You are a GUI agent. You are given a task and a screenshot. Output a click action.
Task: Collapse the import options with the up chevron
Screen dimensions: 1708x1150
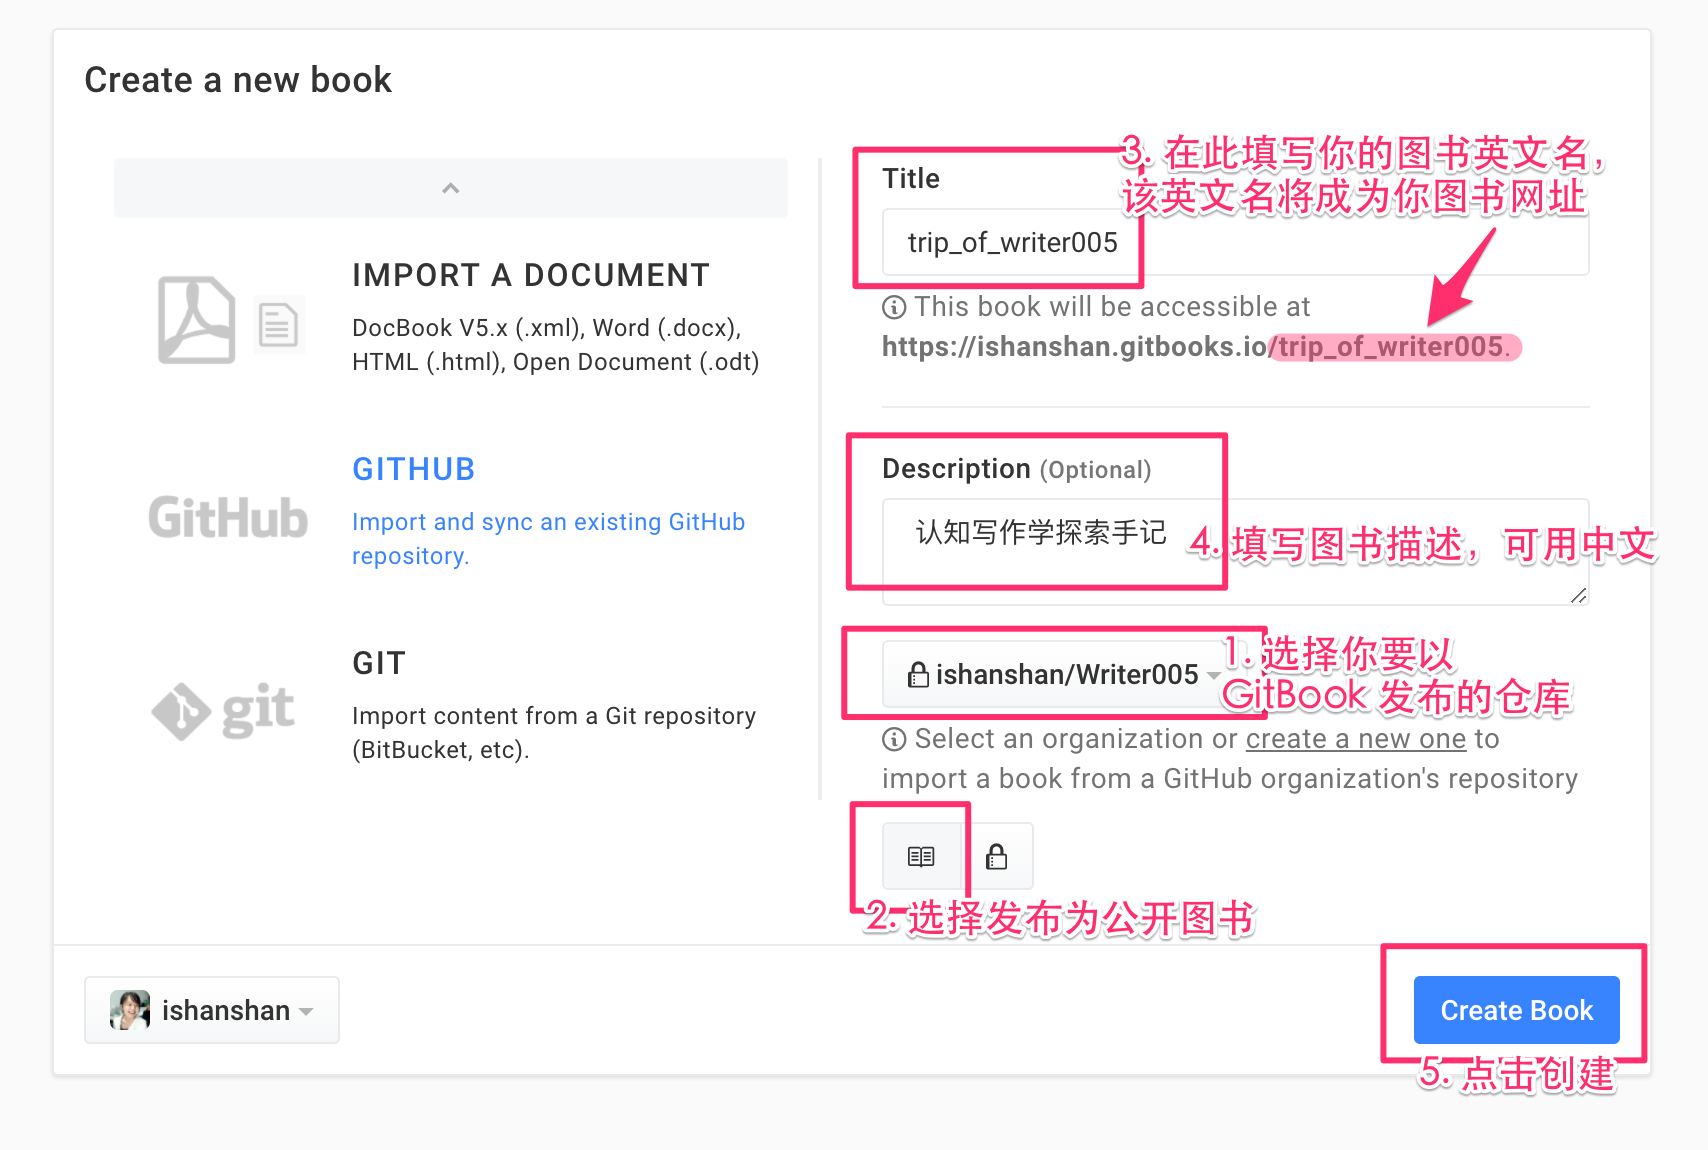tap(451, 188)
